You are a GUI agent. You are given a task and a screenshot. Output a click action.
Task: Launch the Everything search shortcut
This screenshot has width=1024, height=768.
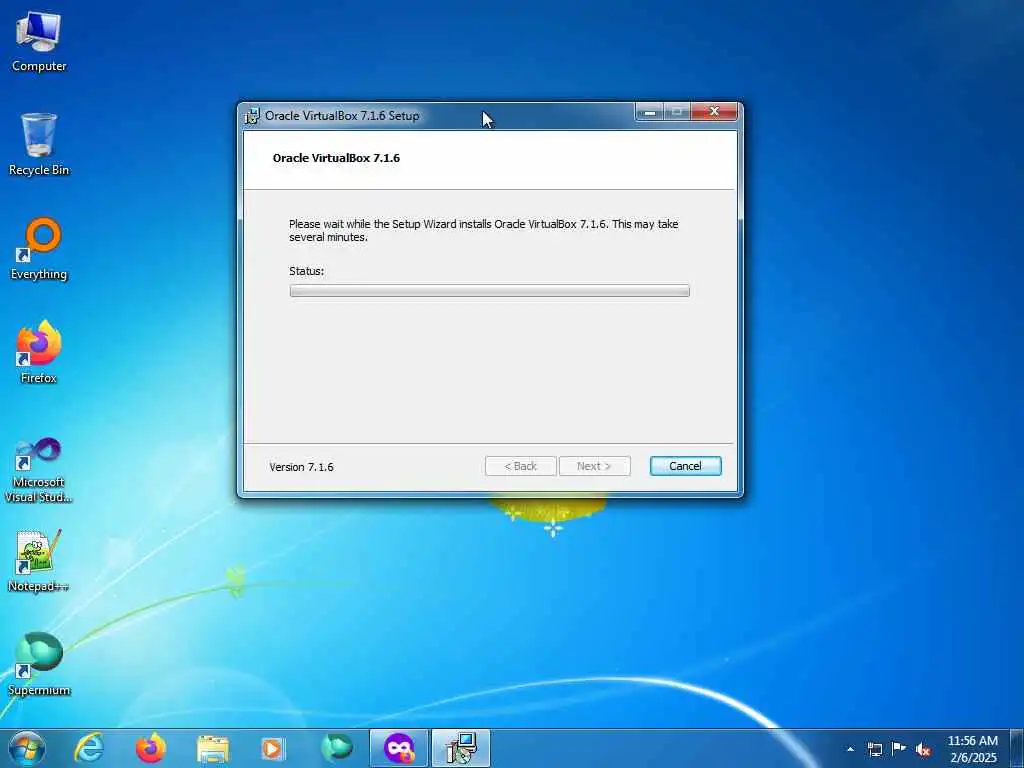39,249
